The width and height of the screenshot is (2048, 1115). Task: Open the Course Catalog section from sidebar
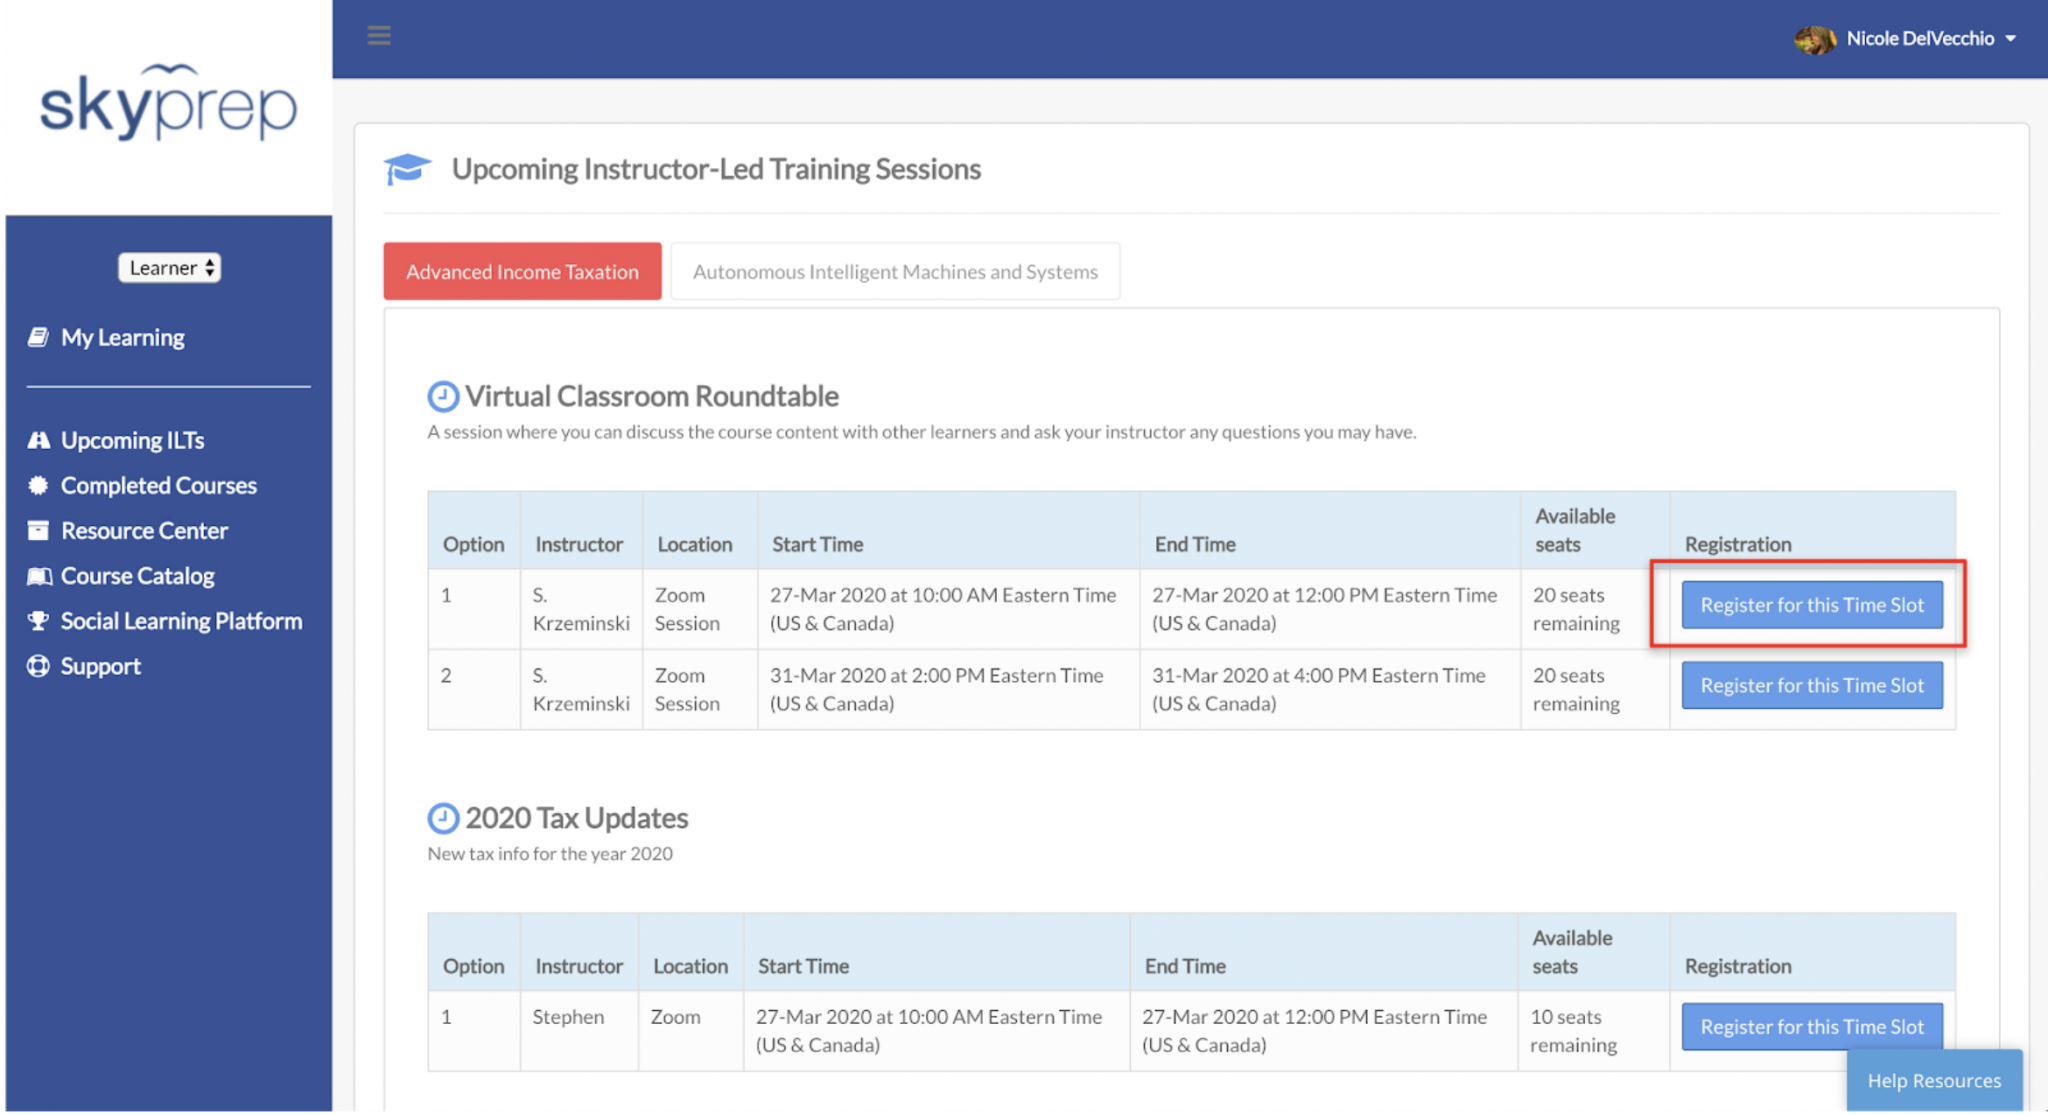[x=137, y=575]
